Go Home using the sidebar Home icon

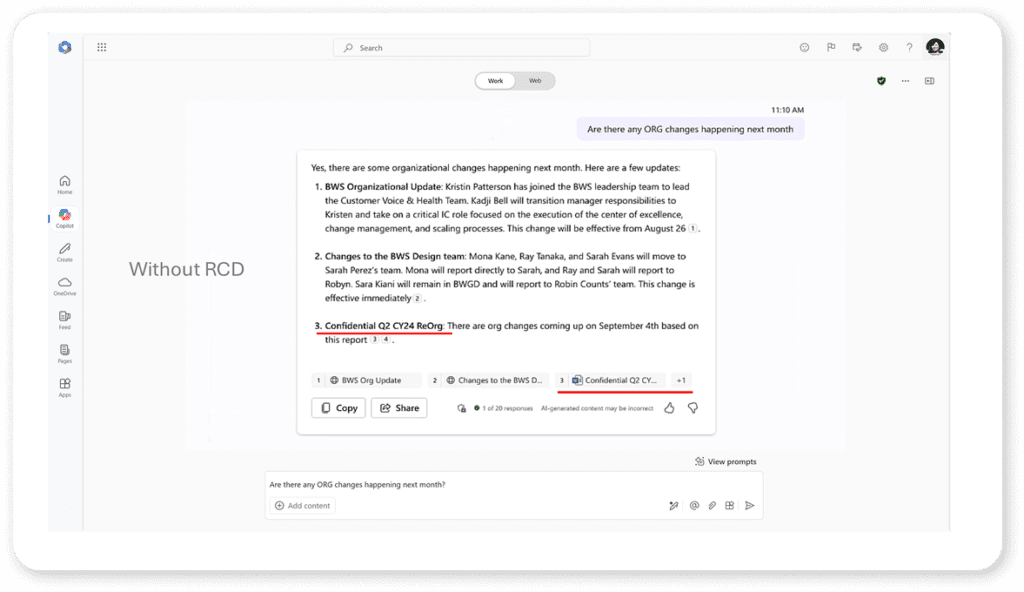coord(64,180)
